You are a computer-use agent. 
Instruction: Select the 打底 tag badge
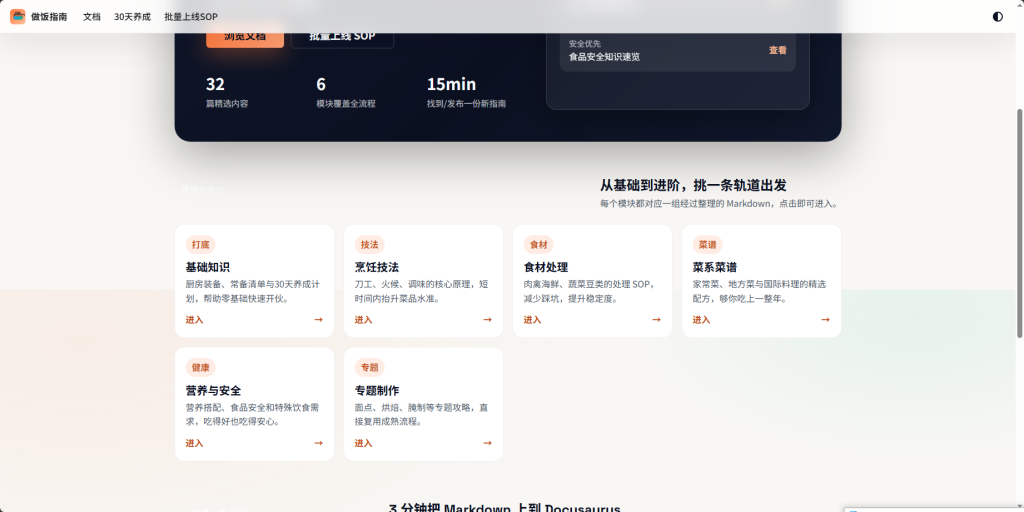[x=200, y=244]
